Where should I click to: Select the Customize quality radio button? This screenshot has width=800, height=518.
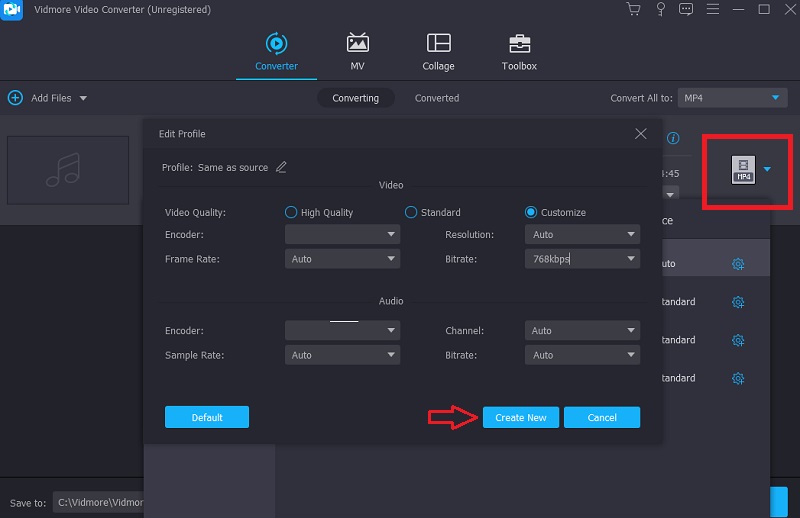[x=531, y=212]
